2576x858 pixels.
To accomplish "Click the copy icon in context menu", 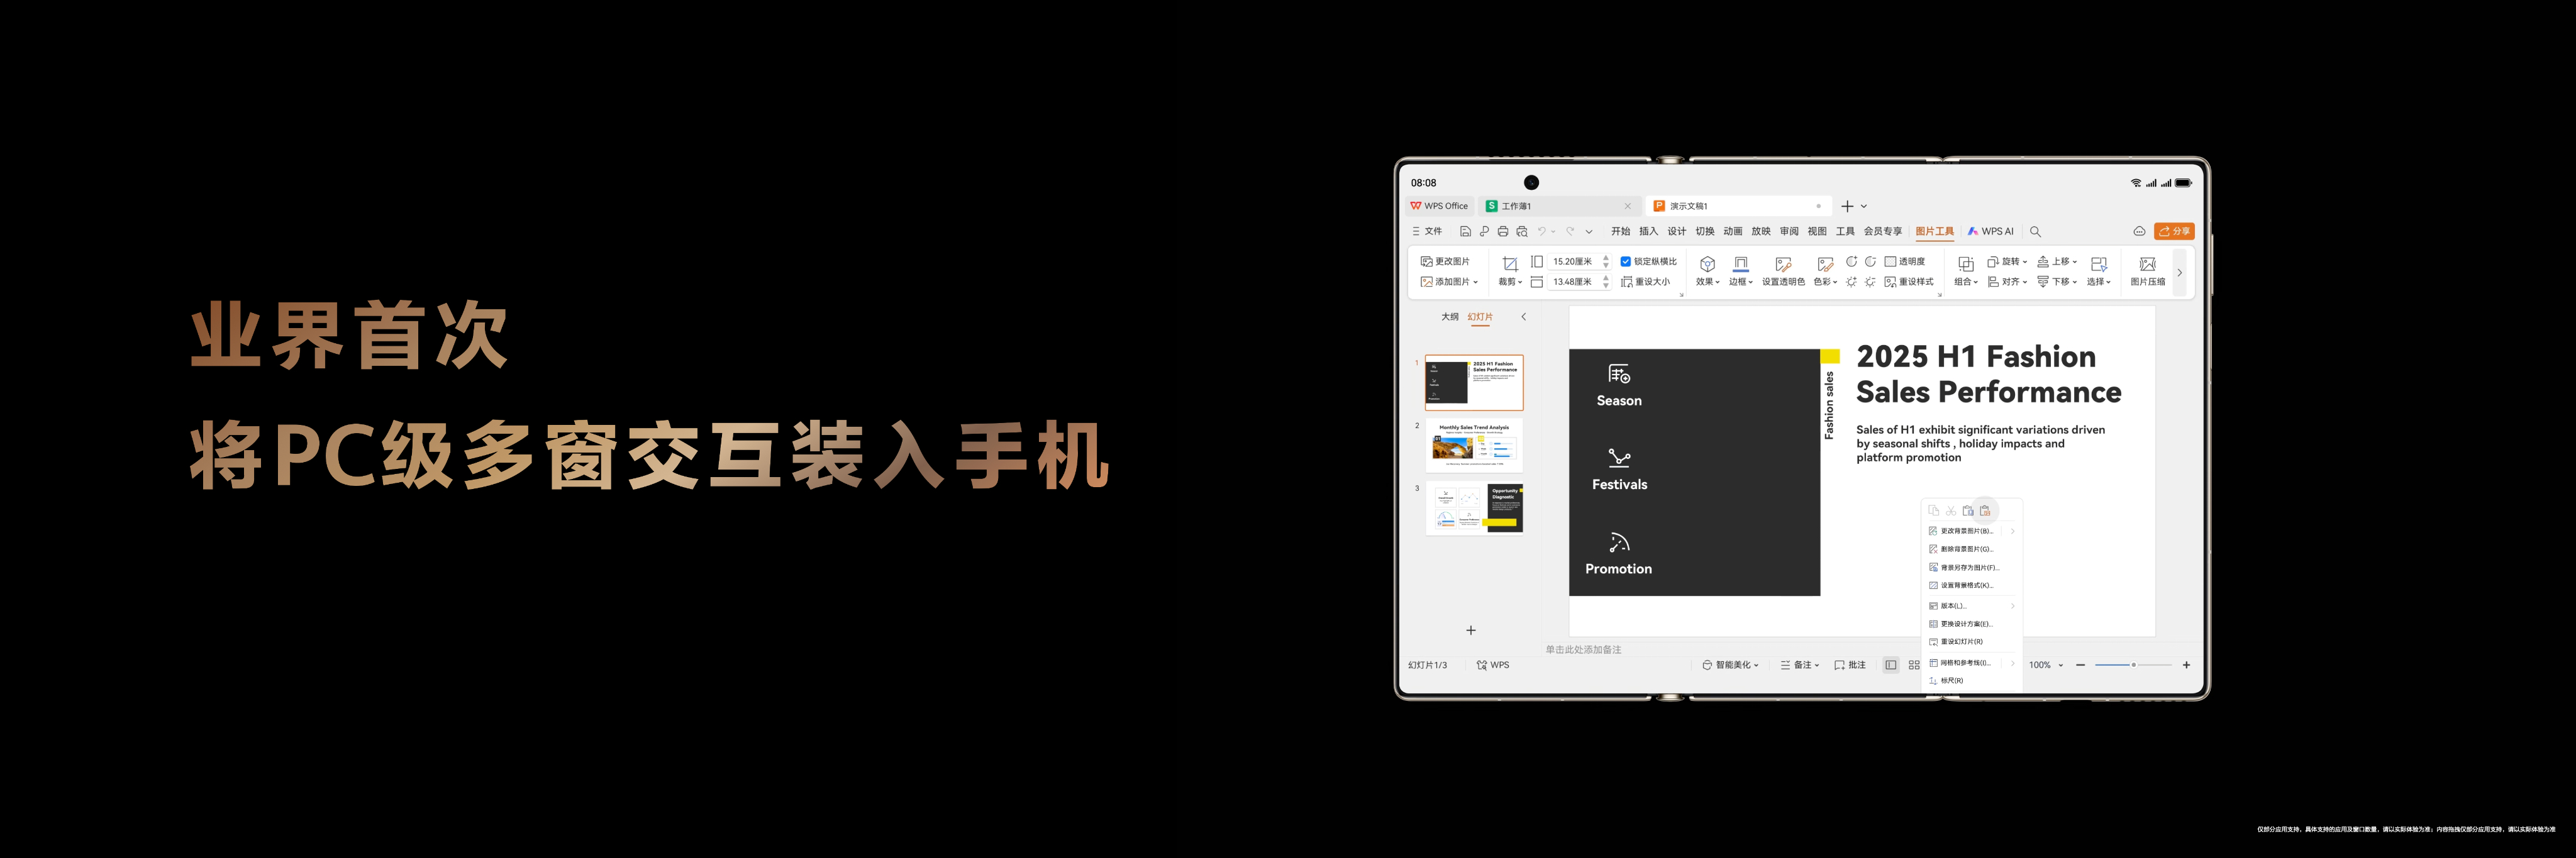I will click(x=1933, y=510).
